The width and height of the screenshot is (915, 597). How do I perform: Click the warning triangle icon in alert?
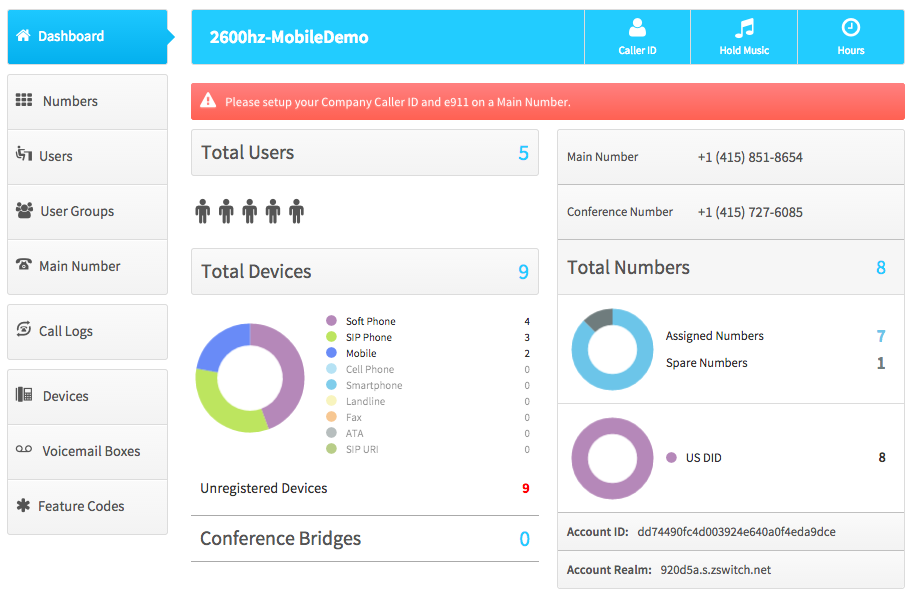click(x=208, y=101)
